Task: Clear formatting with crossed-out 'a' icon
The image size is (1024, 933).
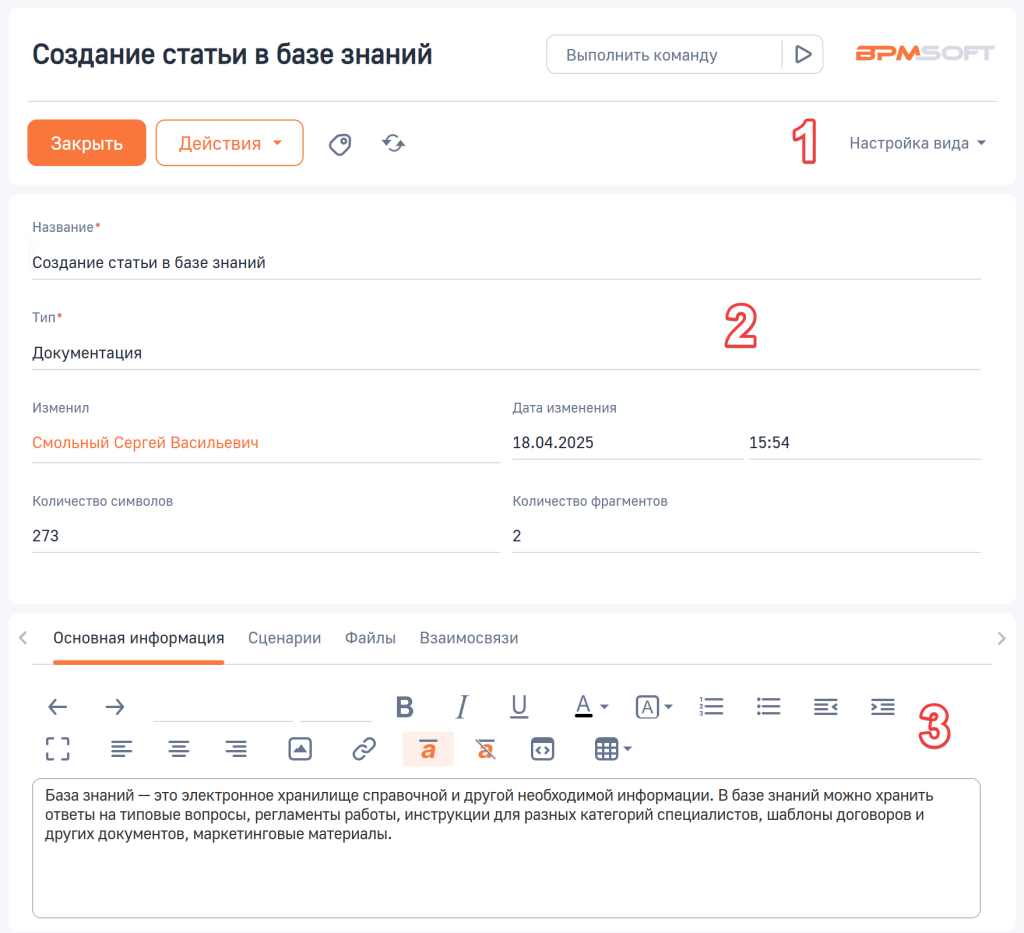Action: click(x=485, y=749)
